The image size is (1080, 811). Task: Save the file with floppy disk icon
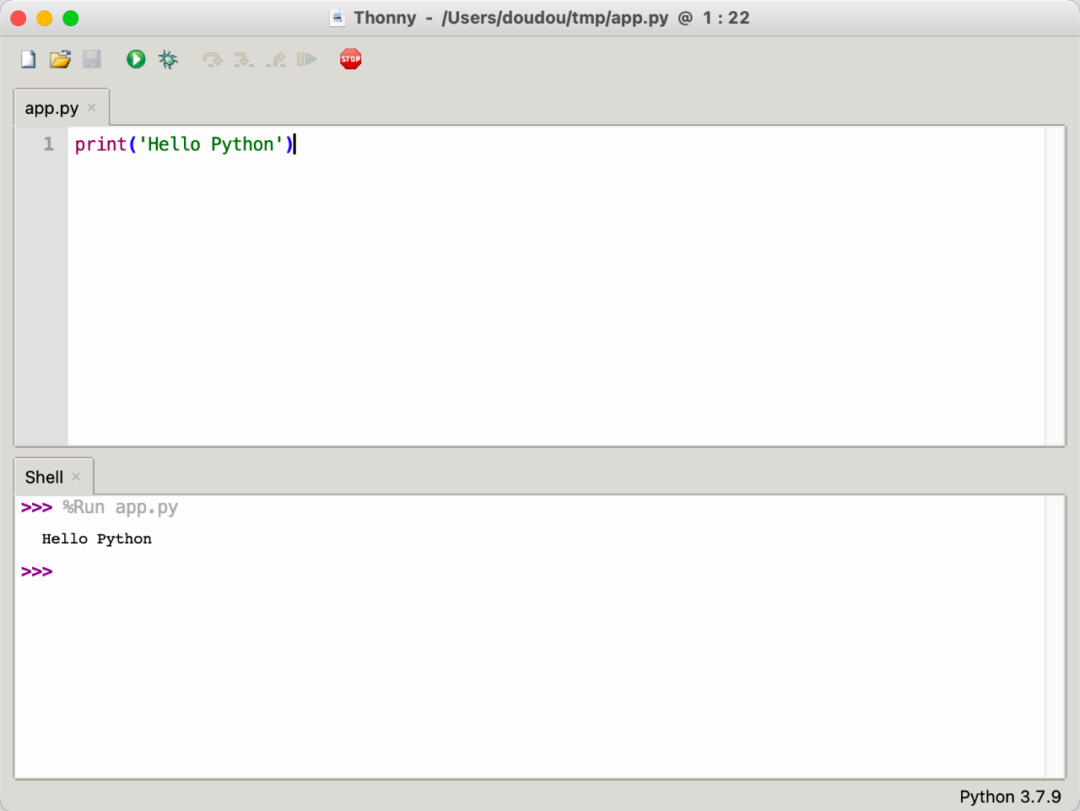[x=91, y=60]
